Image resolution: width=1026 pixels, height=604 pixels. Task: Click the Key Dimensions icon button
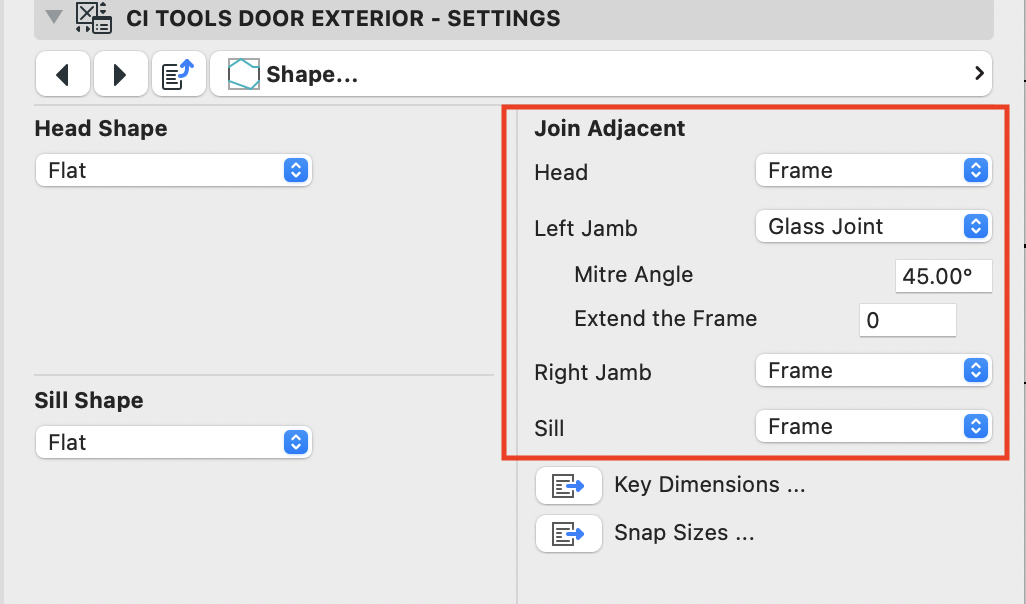tap(568, 485)
